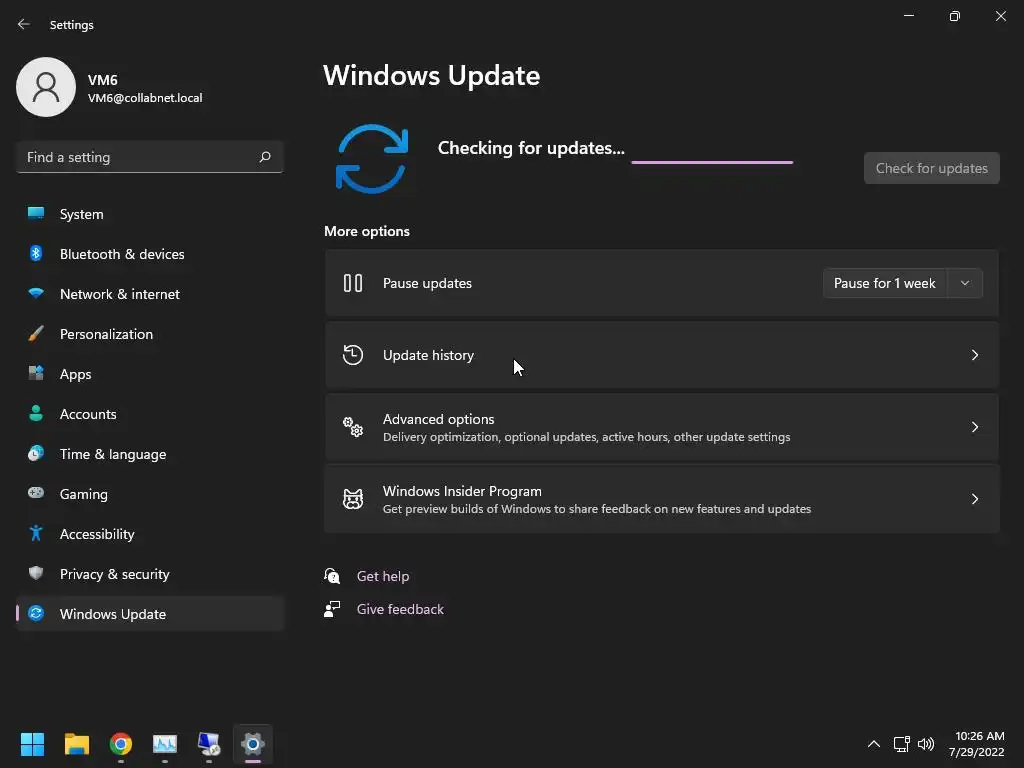Navigate to Personalization settings
Image resolution: width=1024 pixels, height=768 pixels.
pos(150,334)
